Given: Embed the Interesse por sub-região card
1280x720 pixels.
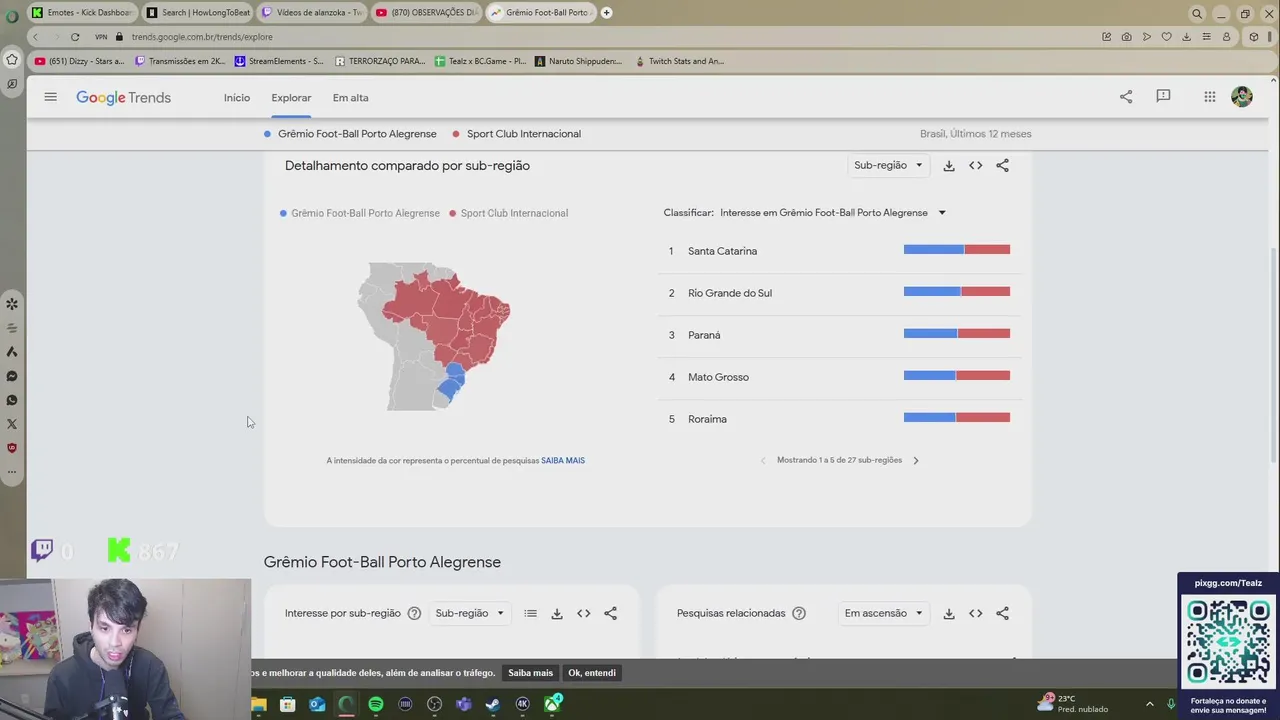Looking at the screenshot, I should point(583,613).
